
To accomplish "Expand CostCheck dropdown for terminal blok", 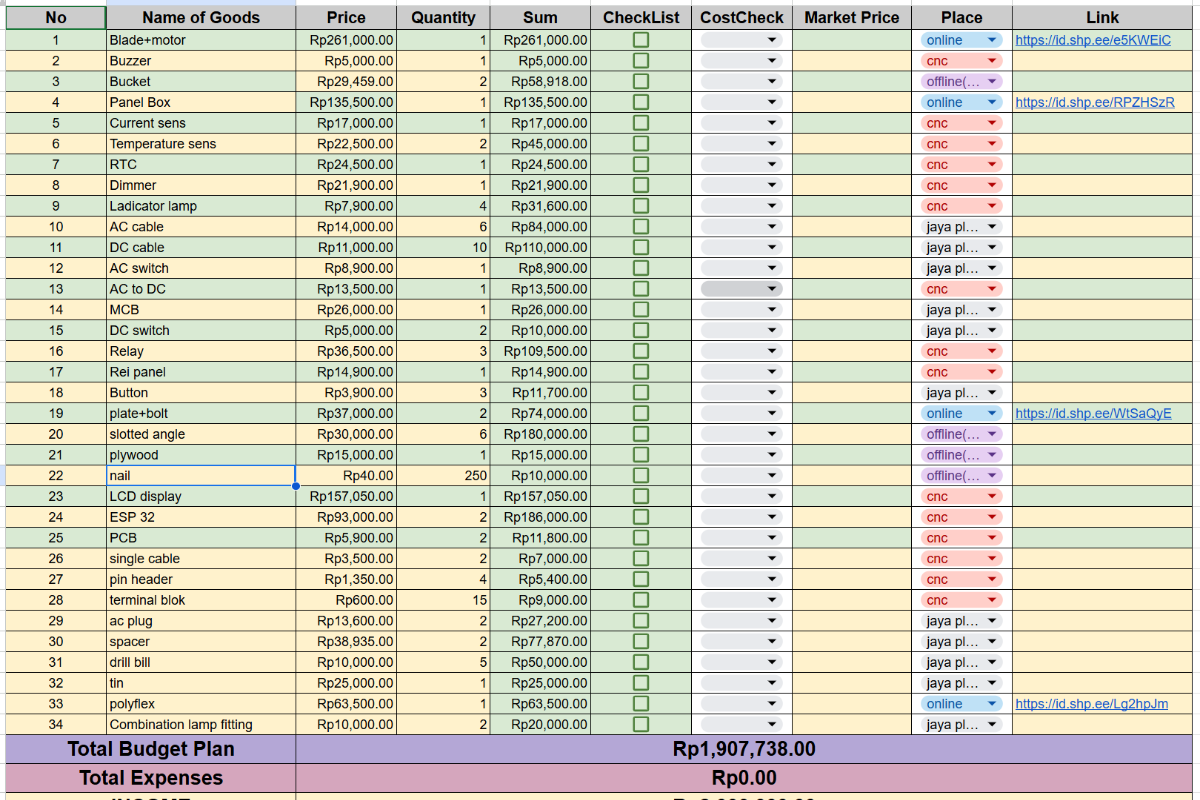I will point(741,600).
